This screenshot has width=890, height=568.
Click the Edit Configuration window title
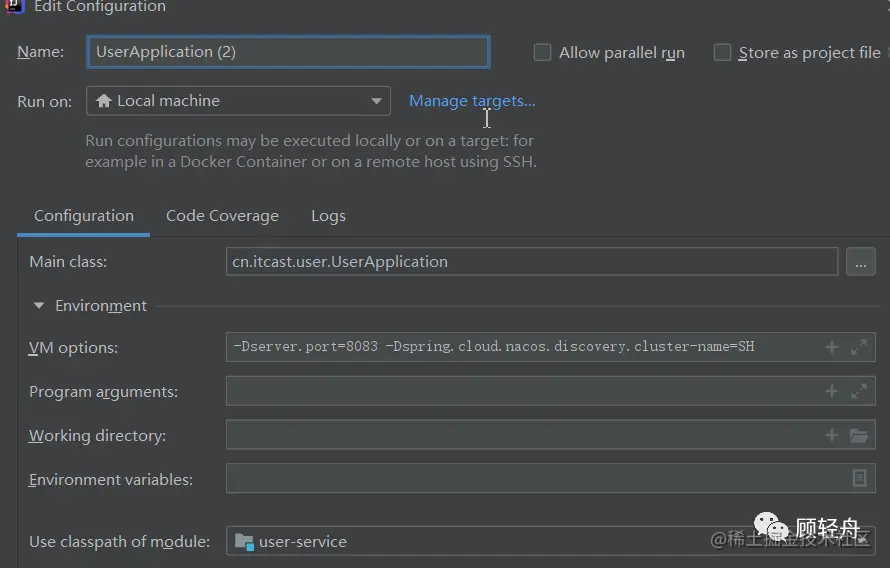coord(100,7)
